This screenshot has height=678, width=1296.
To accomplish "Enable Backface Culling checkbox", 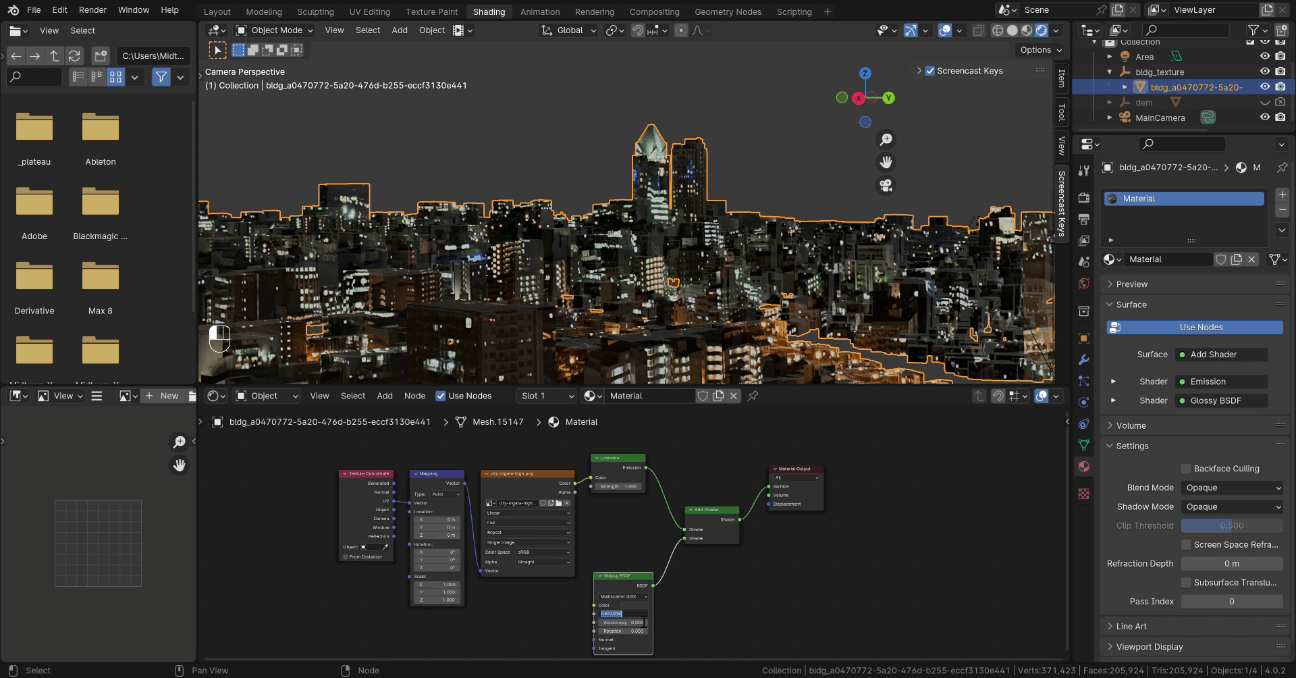I will tap(1186, 468).
